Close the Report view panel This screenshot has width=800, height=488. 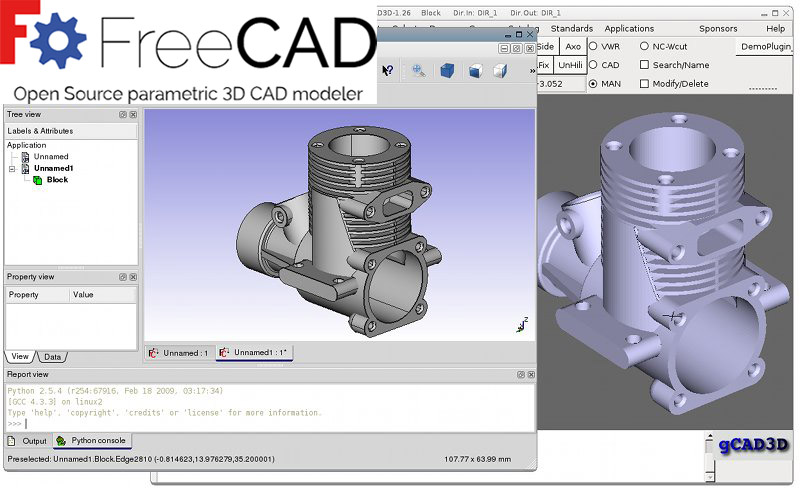[x=531, y=374]
